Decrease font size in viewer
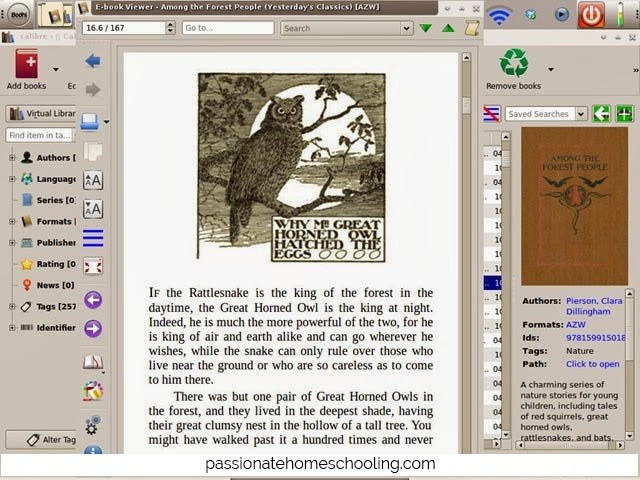The height and width of the screenshot is (480, 640). point(93,209)
